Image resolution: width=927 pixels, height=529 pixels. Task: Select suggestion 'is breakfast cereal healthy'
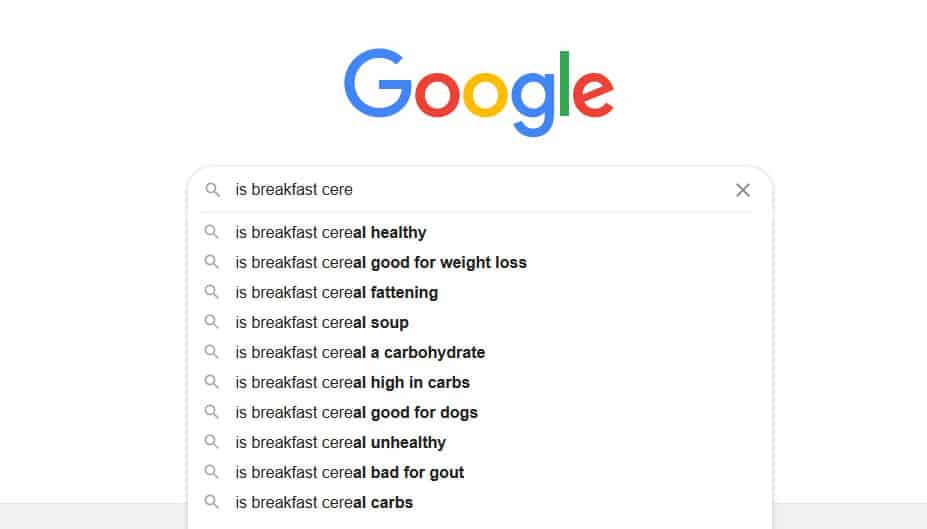tap(479, 232)
